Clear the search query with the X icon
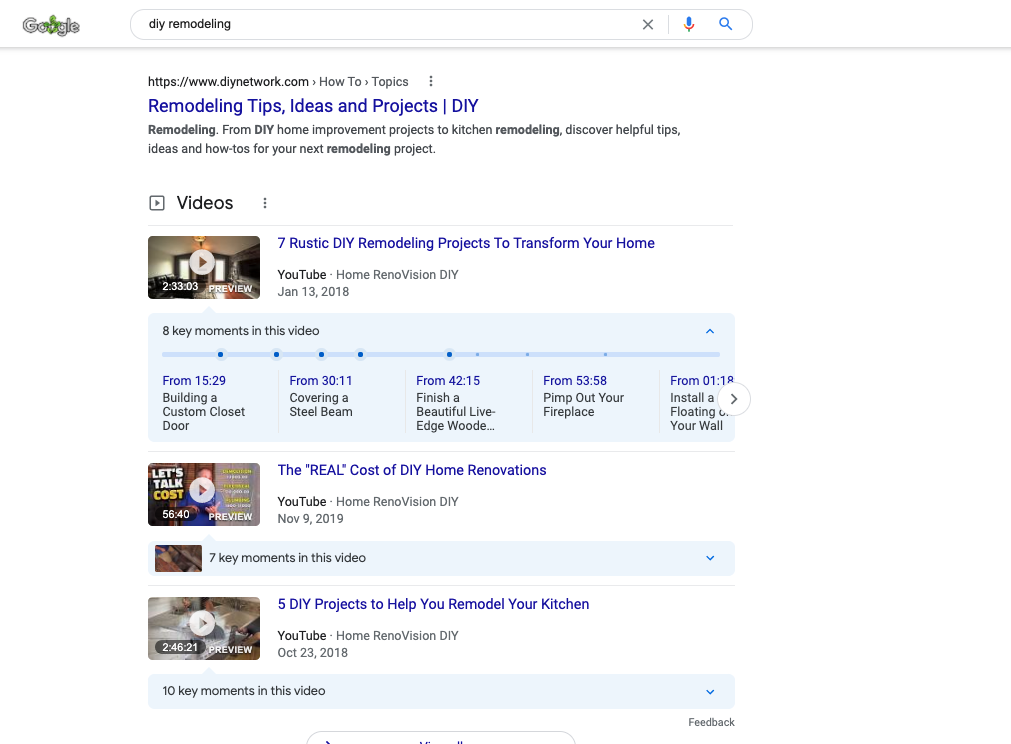 (x=648, y=24)
